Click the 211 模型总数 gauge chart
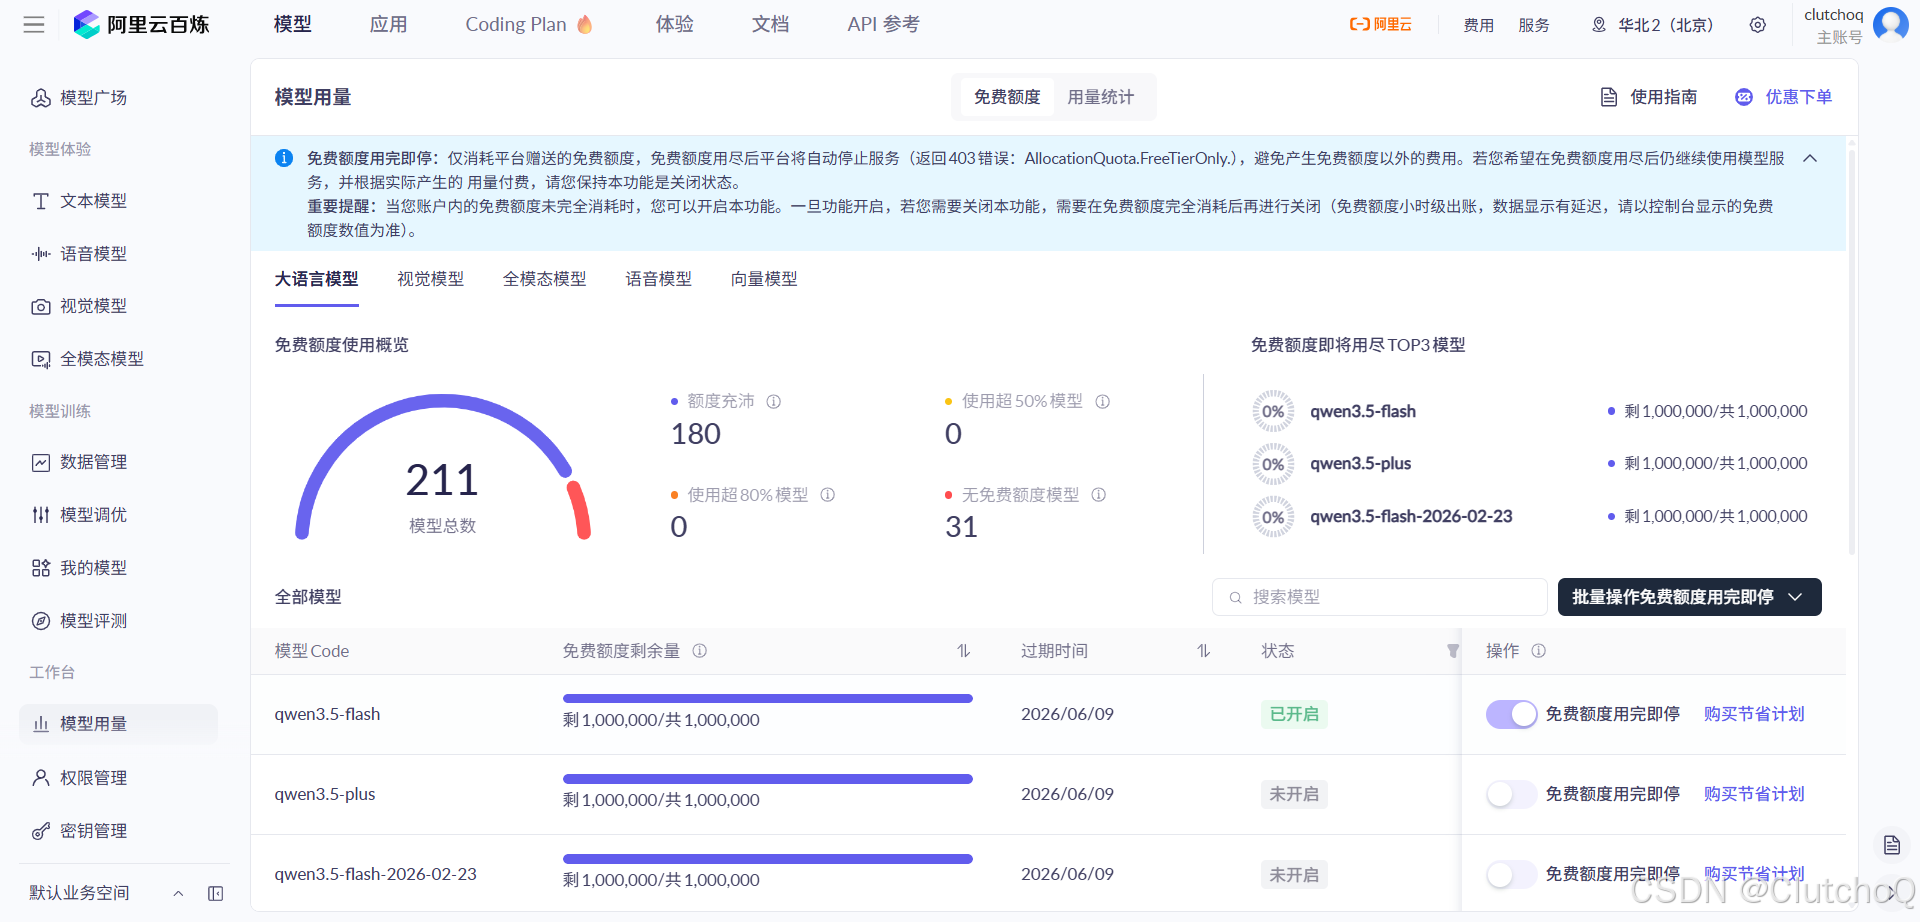Viewport: 1920px width, 922px height. (443, 468)
